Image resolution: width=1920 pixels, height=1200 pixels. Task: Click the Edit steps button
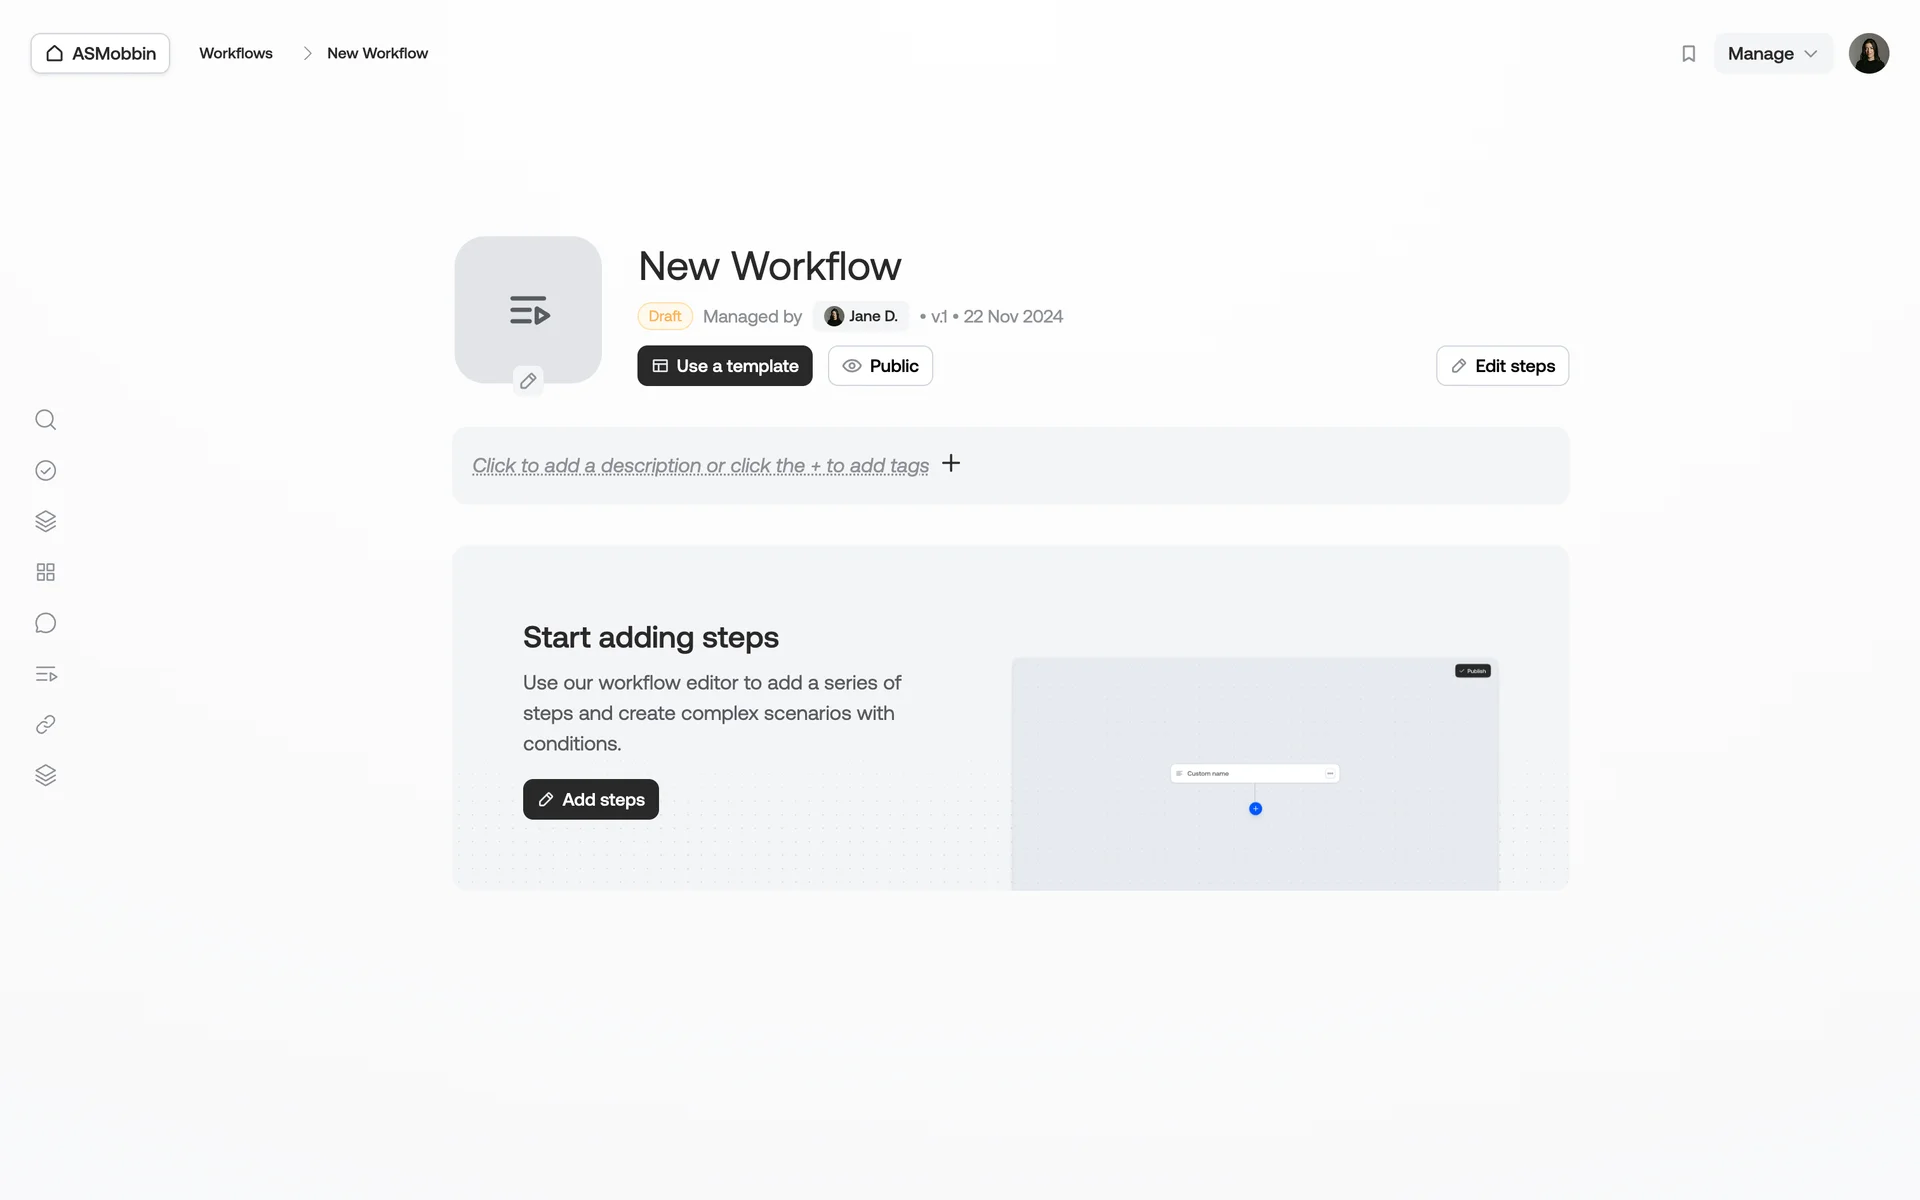(1502, 366)
